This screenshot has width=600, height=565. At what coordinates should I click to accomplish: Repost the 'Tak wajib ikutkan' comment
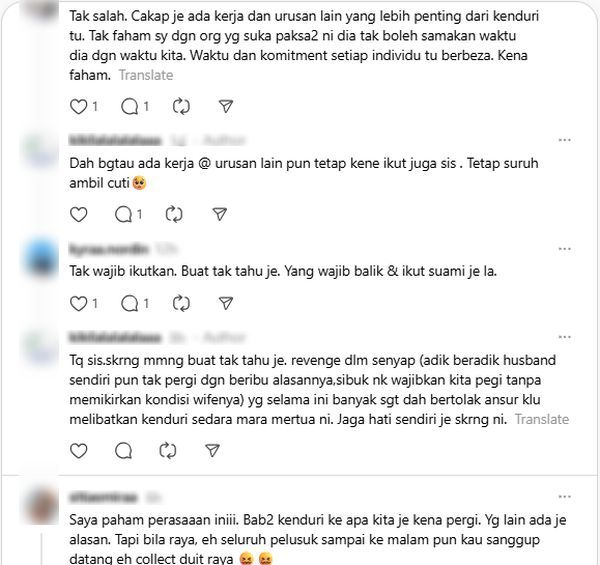point(181,304)
